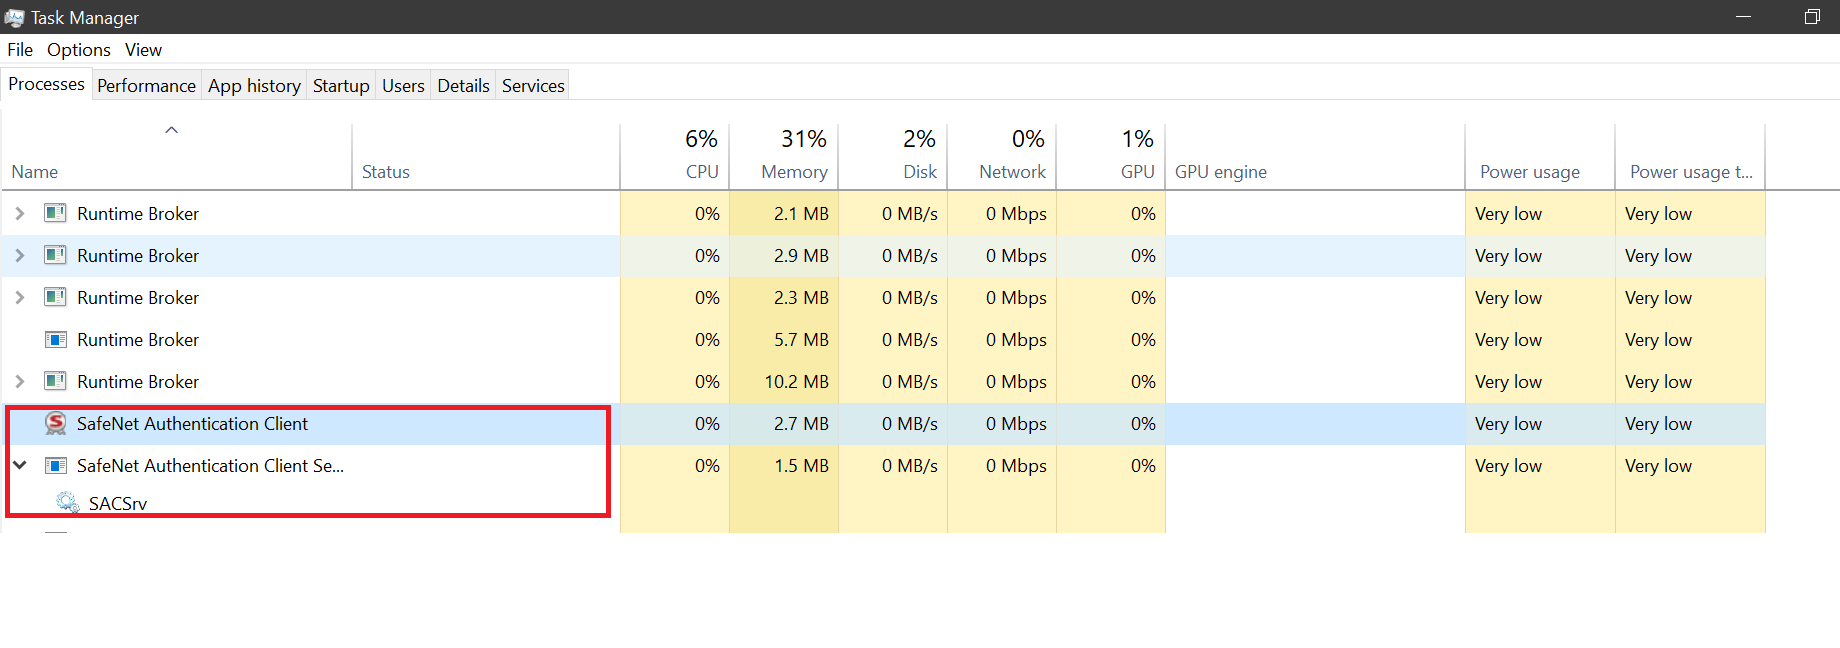Switch to the Startup tab
This screenshot has height=648, width=1840.
[x=341, y=86]
